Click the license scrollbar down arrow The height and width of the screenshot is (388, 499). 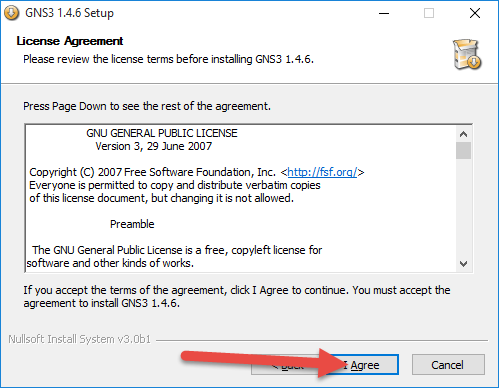pyautogui.click(x=463, y=264)
